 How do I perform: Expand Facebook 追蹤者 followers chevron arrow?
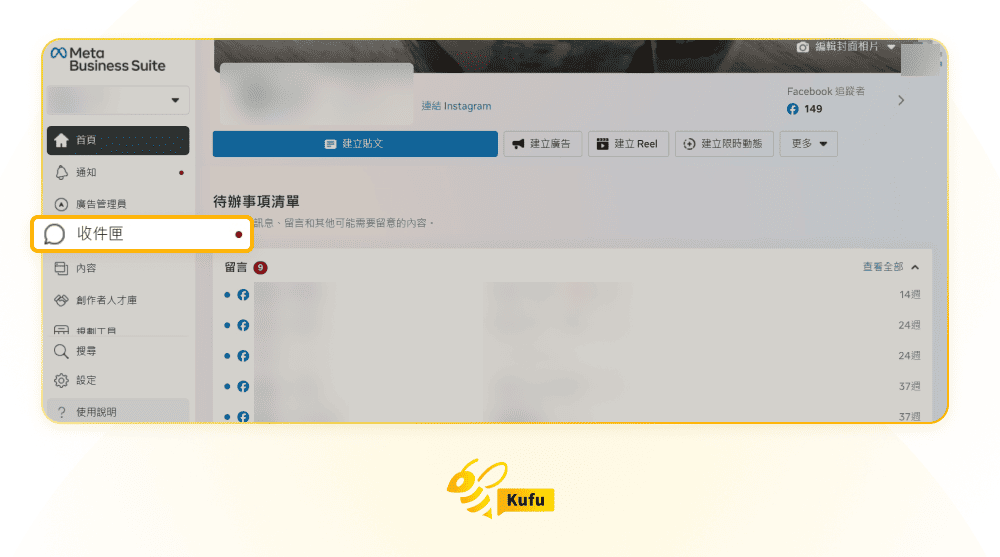point(901,100)
